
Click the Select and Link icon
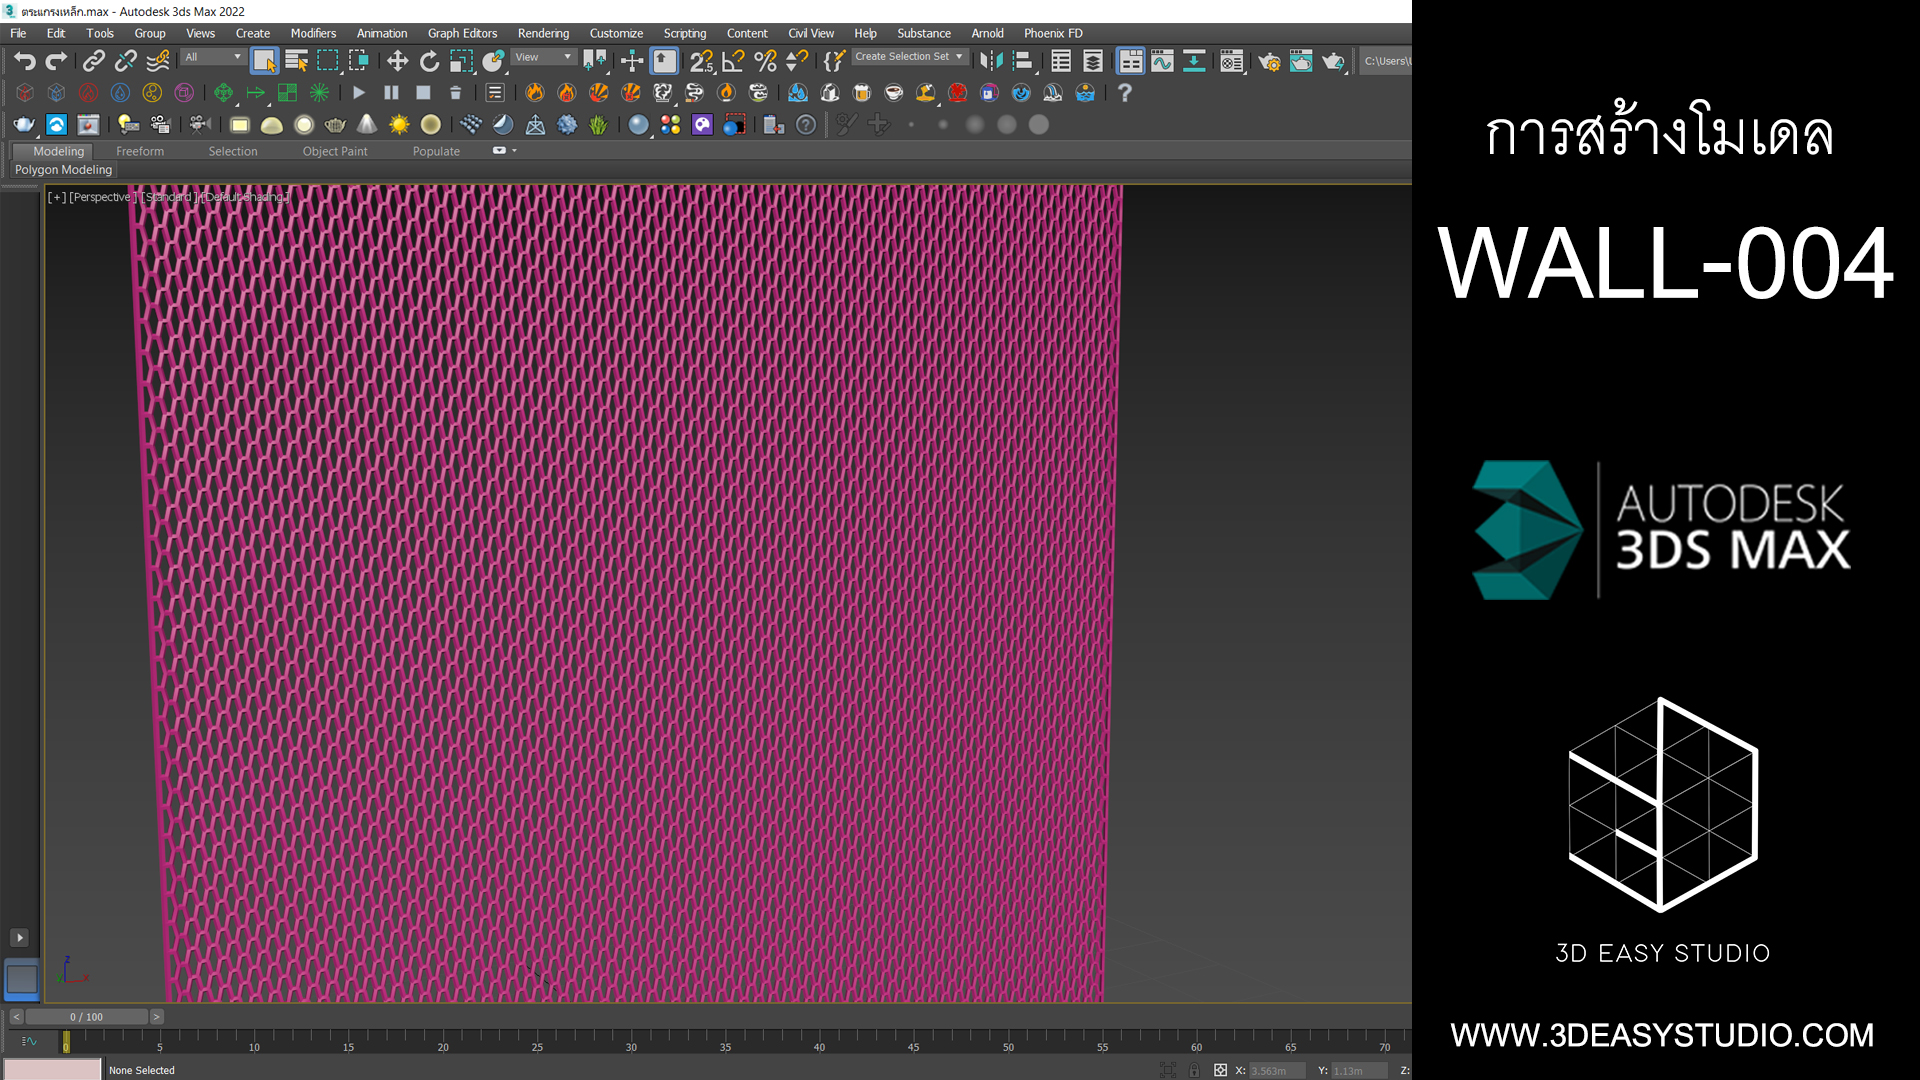(x=93, y=61)
